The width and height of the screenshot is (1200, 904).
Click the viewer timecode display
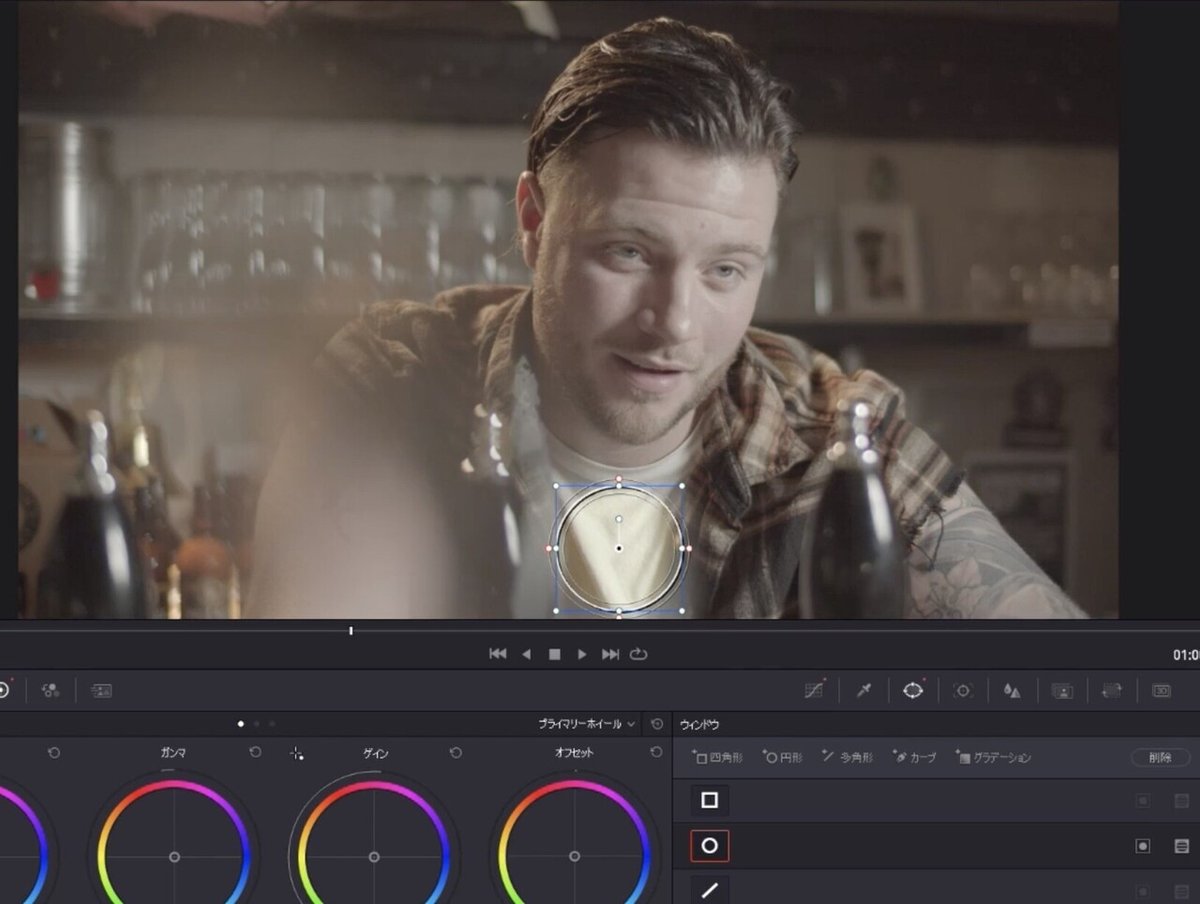(1186, 655)
